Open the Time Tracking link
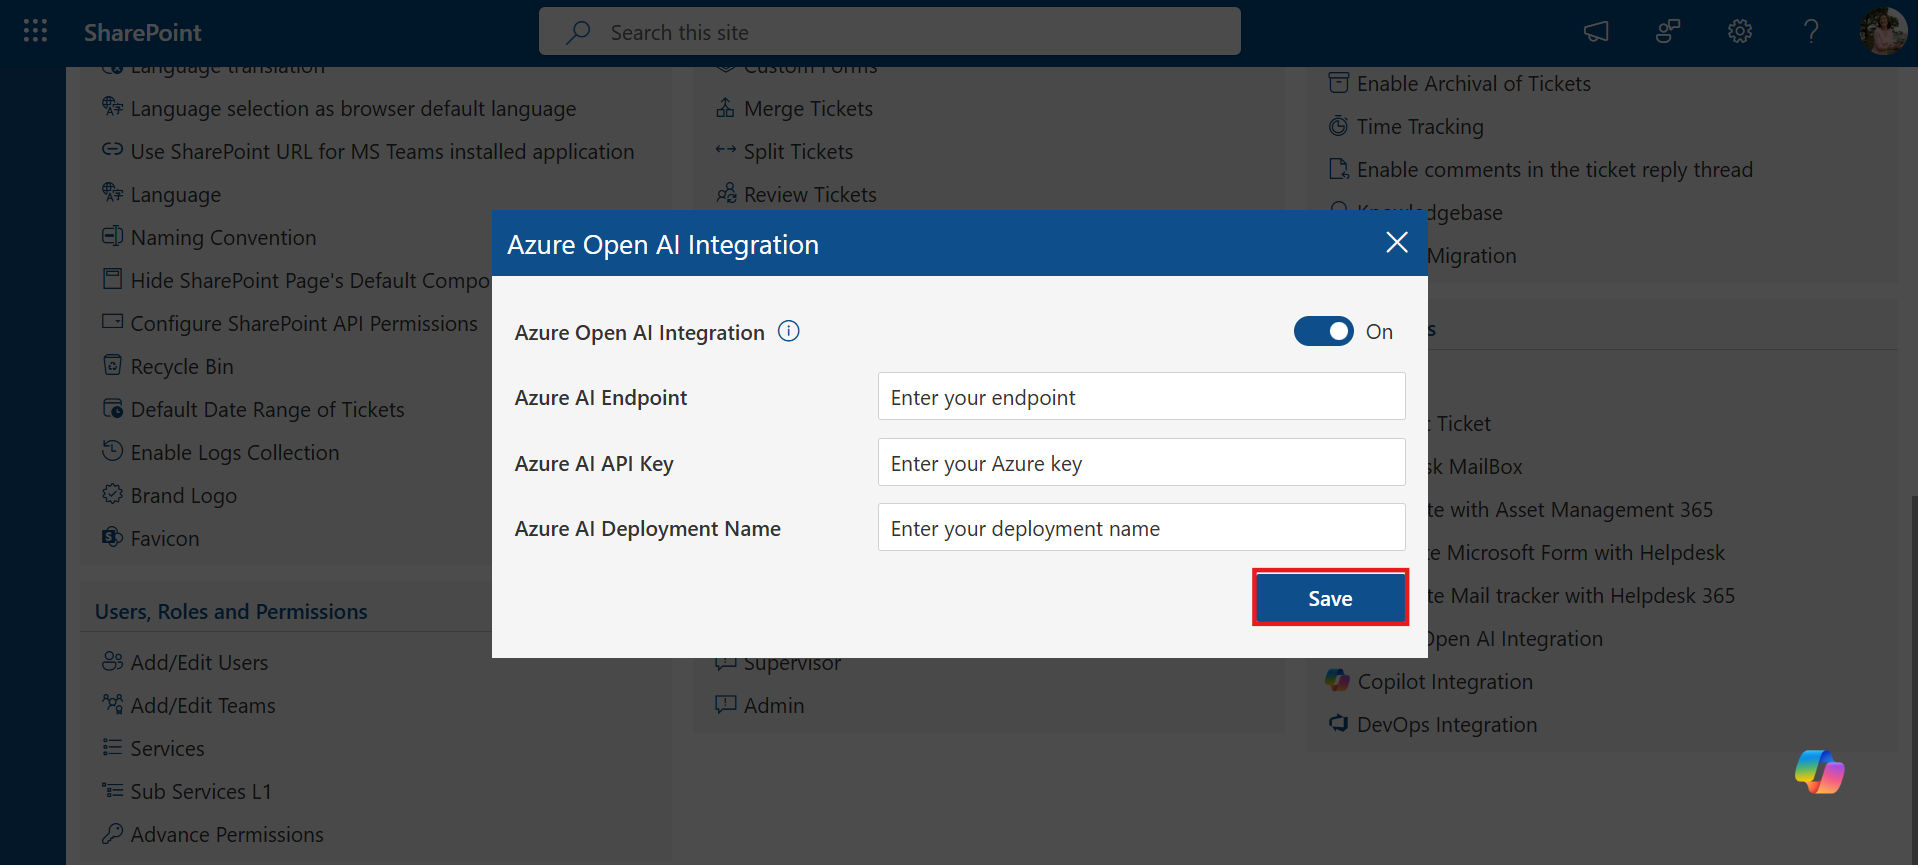 [1420, 126]
